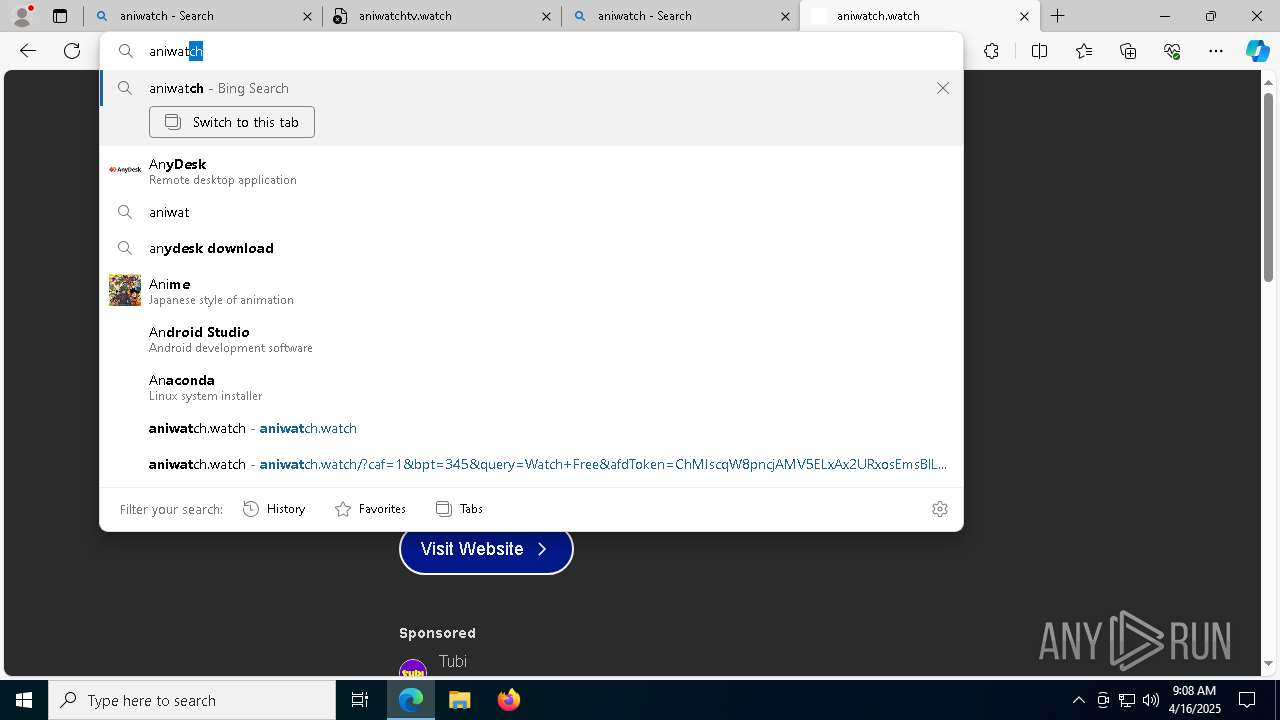Choose the AnyDesk suggestion
The image size is (1280, 720).
[531, 170]
